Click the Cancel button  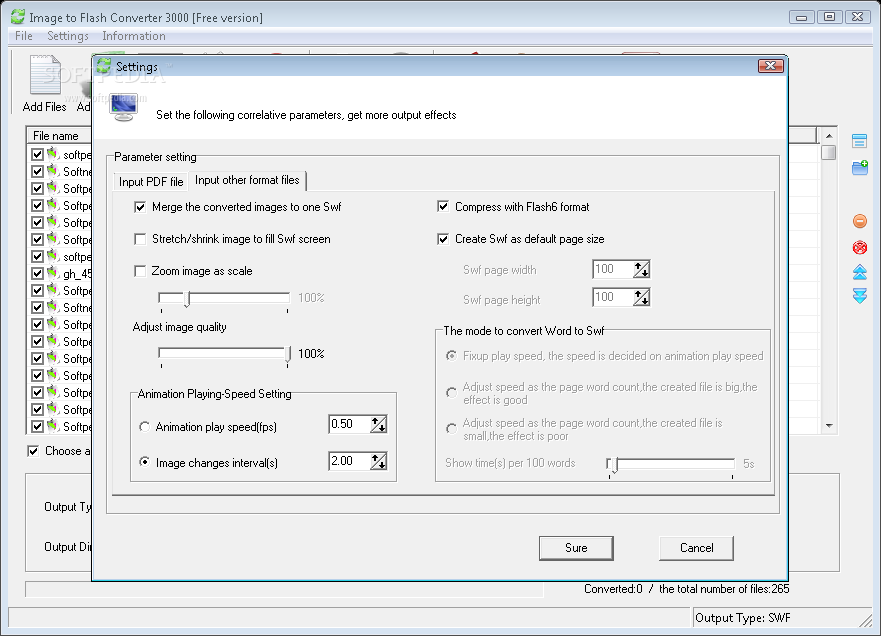[696, 548]
